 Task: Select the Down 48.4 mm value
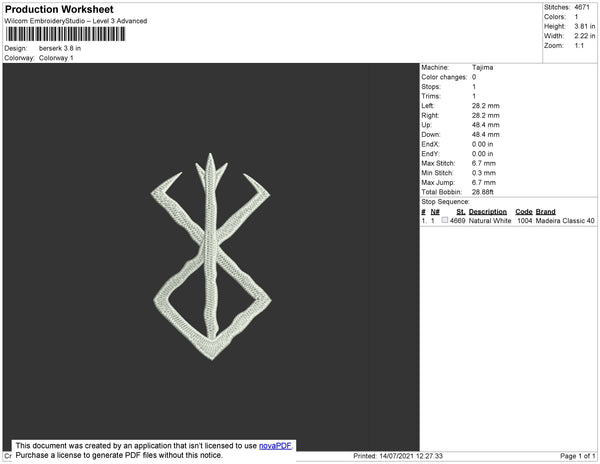(486, 134)
